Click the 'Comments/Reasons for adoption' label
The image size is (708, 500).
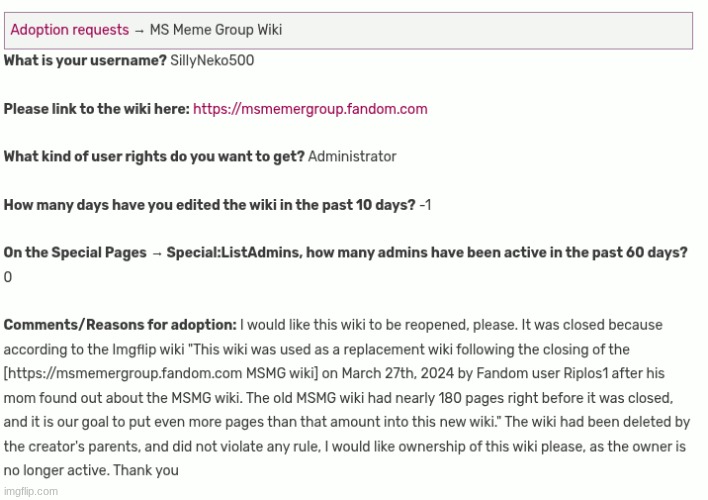click(120, 325)
